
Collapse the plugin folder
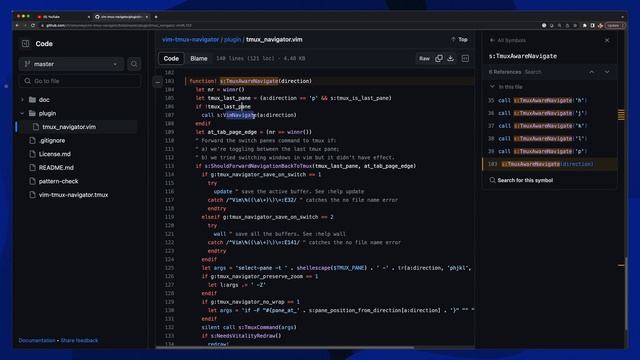(x=22, y=113)
